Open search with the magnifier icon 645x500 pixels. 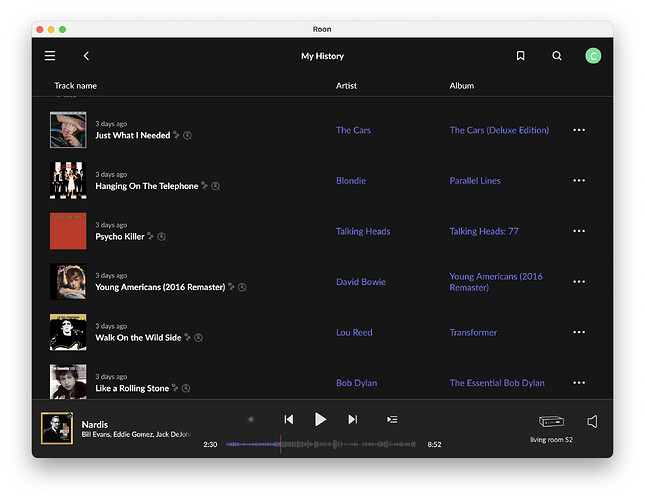tap(557, 56)
